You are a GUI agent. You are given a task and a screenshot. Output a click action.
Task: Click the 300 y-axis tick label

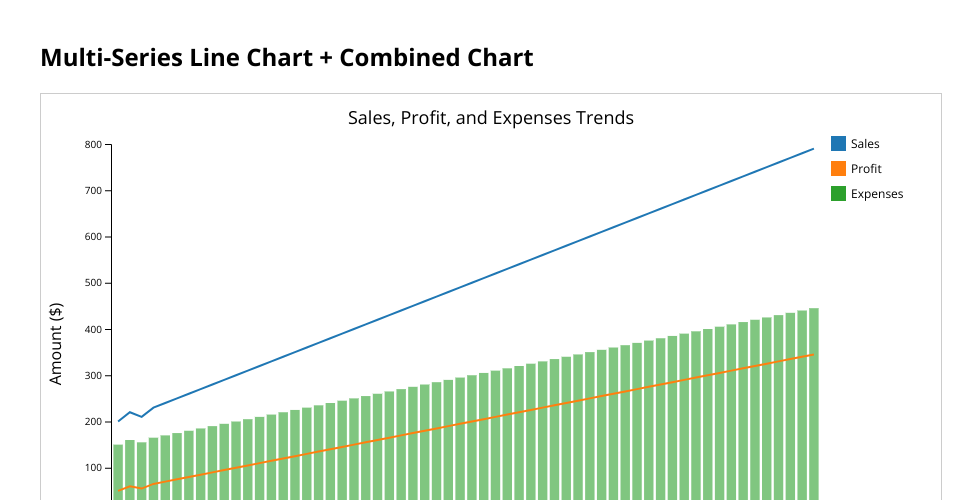[x=93, y=376]
